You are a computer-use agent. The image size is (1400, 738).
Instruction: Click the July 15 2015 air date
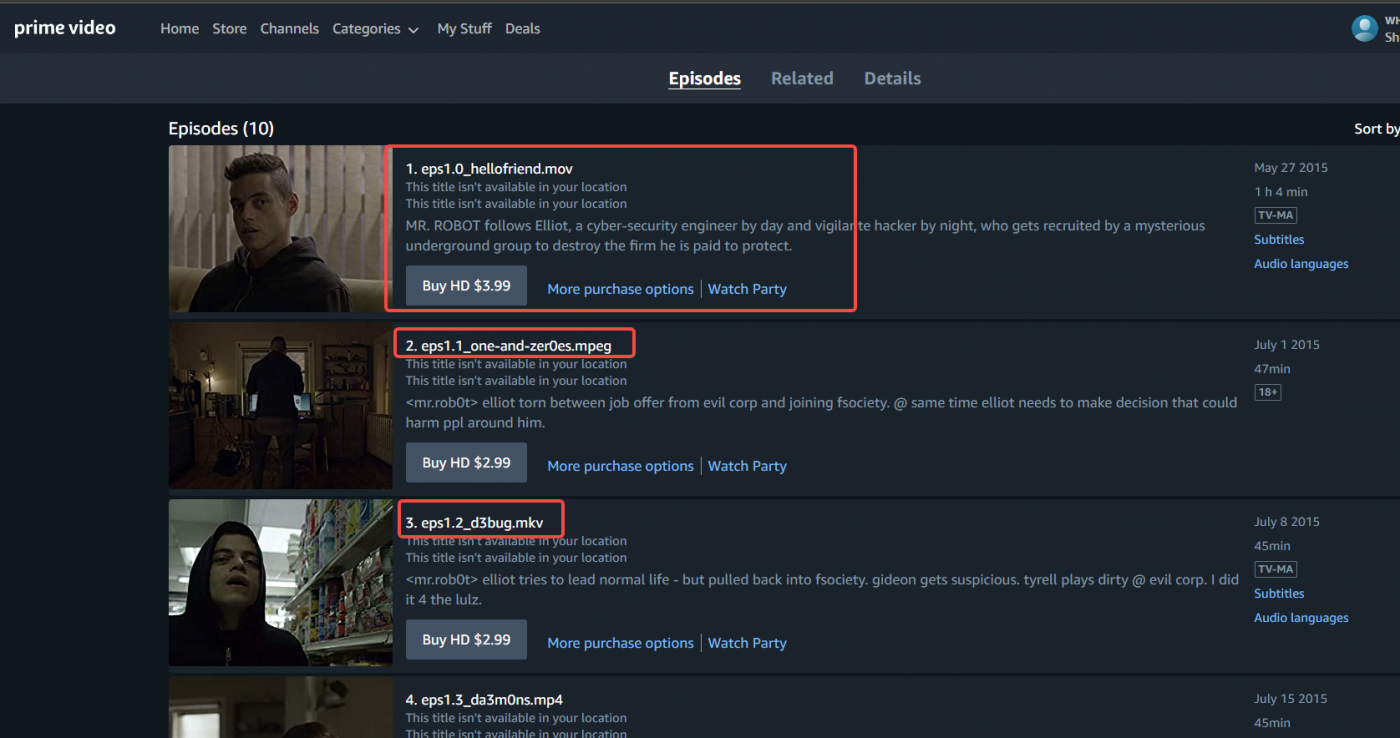tap(1290, 699)
